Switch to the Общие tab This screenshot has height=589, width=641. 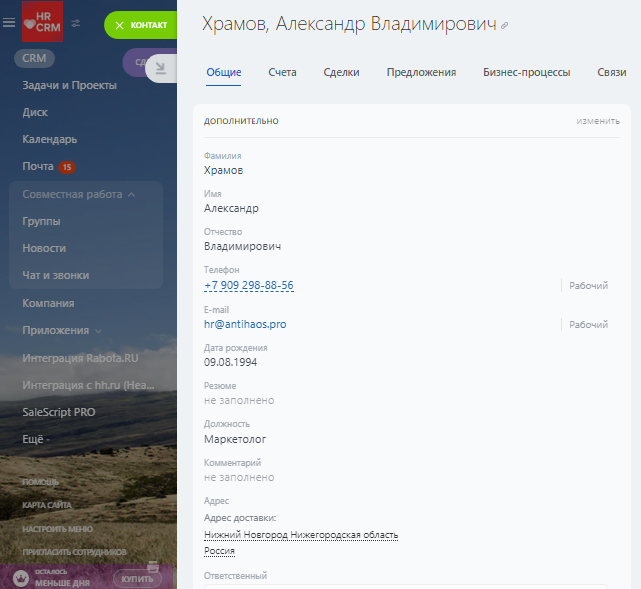point(224,72)
